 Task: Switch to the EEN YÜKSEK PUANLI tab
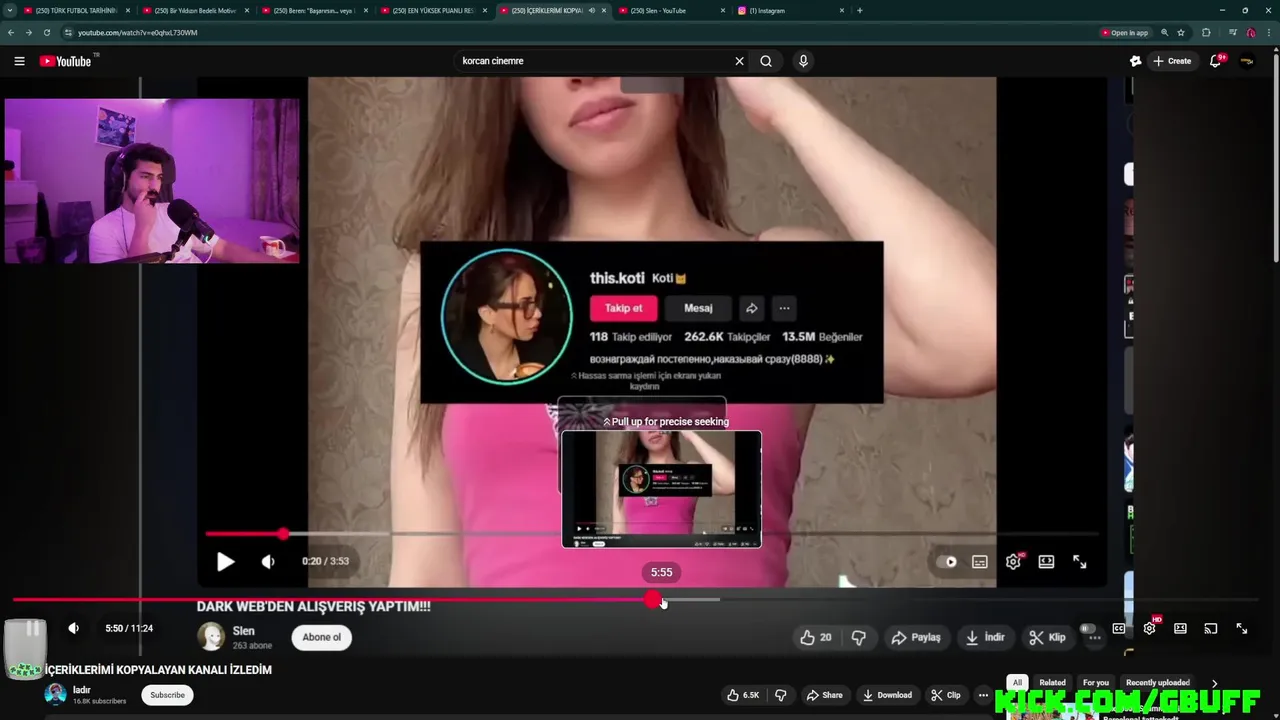pyautogui.click(x=432, y=10)
